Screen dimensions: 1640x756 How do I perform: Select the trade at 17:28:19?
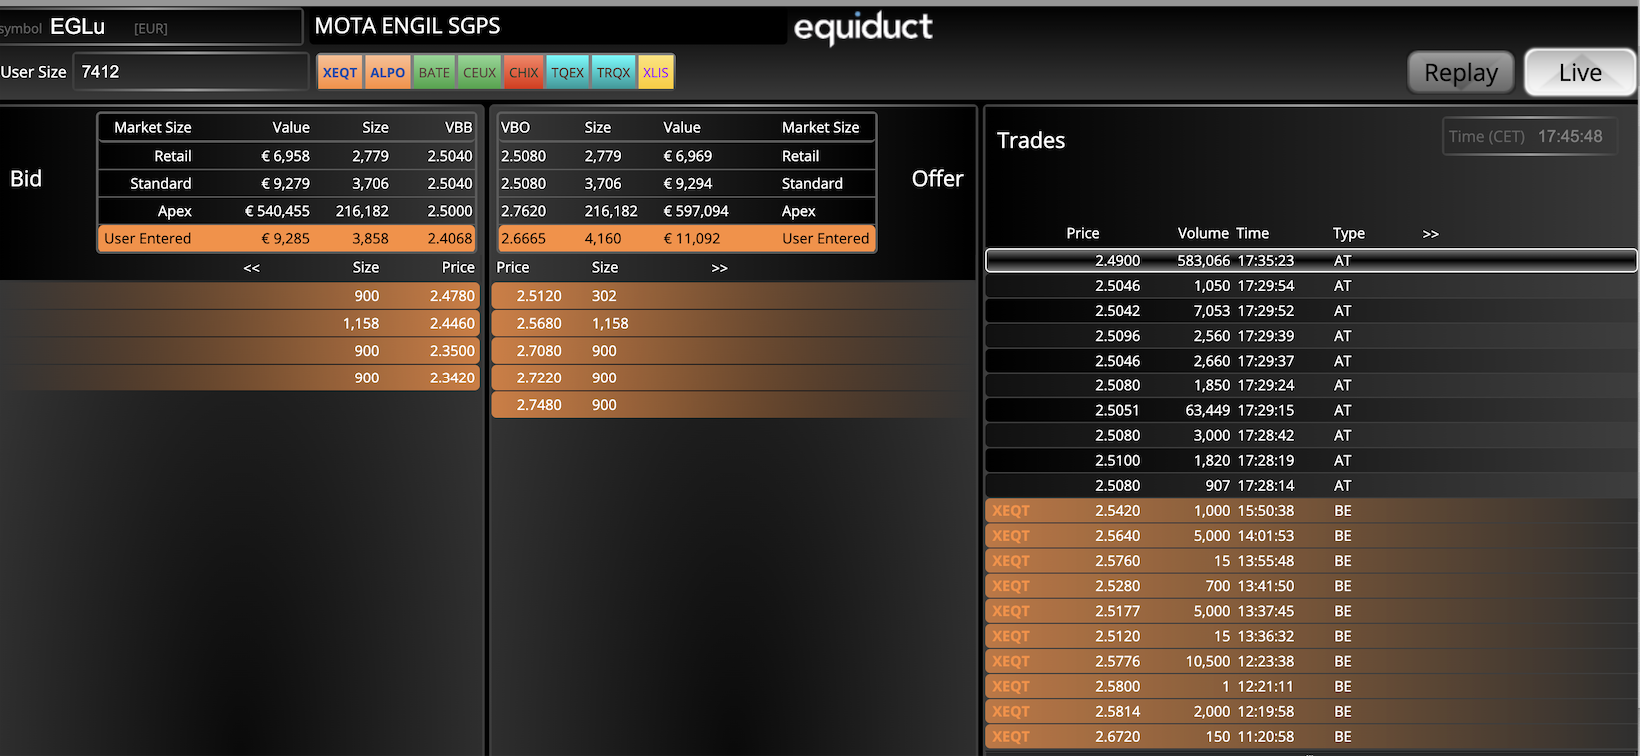coord(1311,460)
